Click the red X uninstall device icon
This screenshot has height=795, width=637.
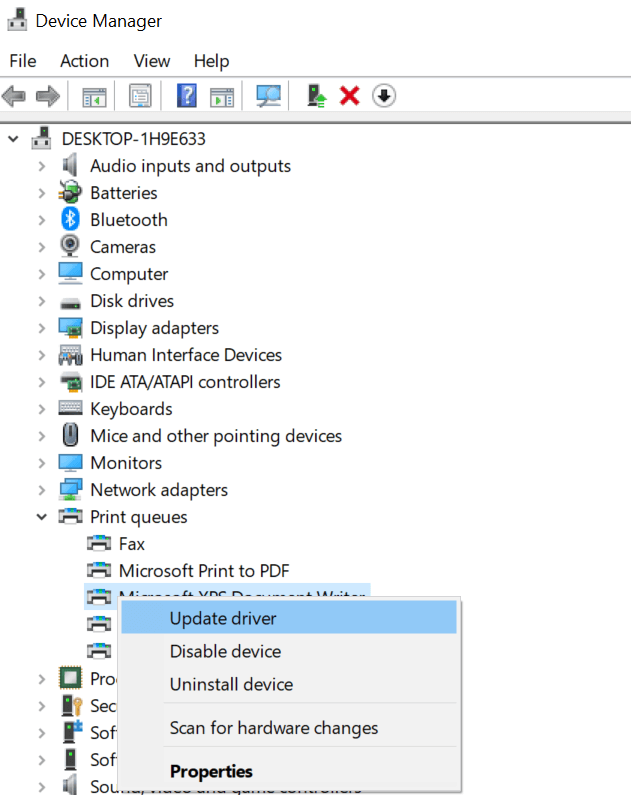click(349, 96)
